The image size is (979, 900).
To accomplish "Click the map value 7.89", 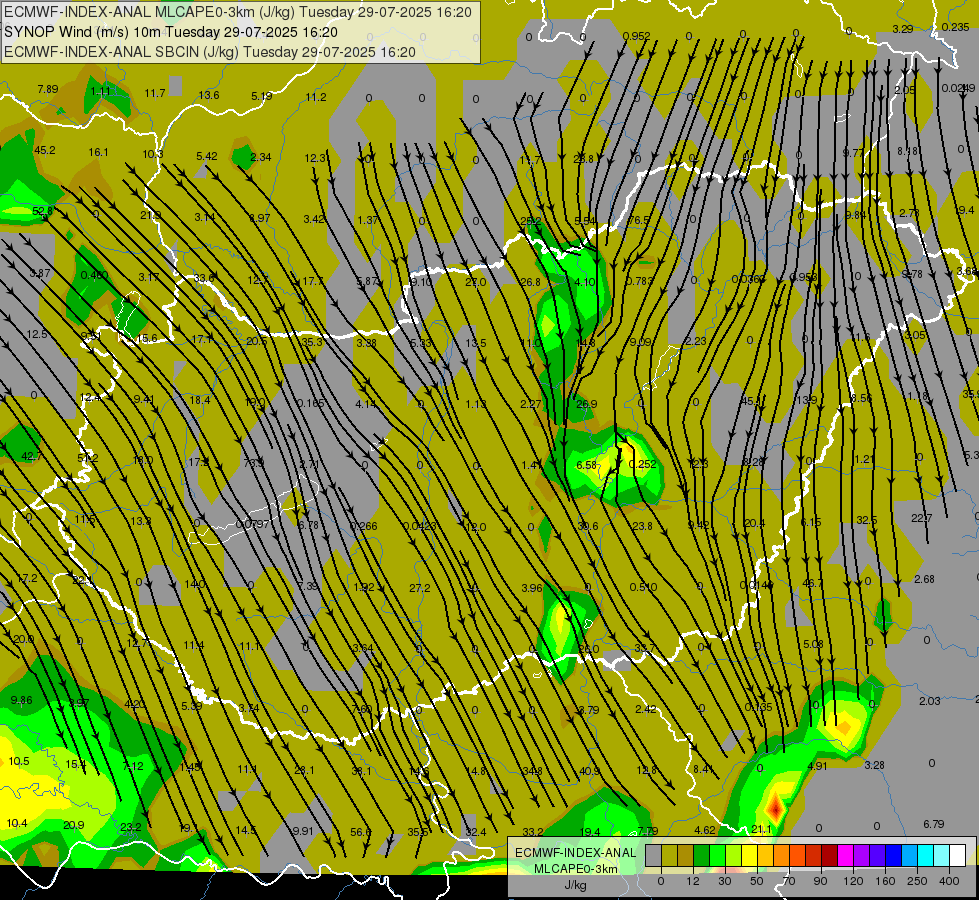I will [47, 89].
